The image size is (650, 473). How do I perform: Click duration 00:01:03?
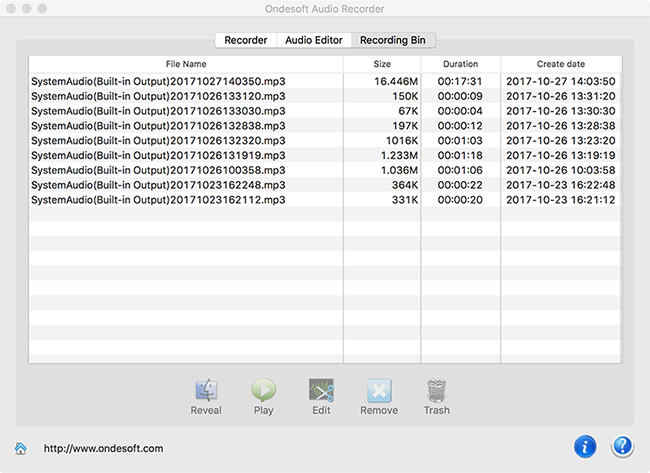coord(460,141)
